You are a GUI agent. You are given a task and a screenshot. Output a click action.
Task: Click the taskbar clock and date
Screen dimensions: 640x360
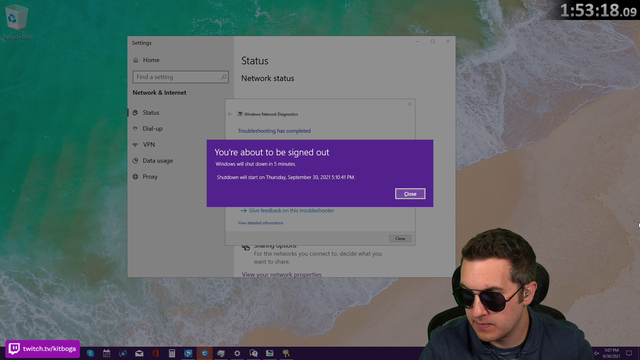click(x=611, y=353)
